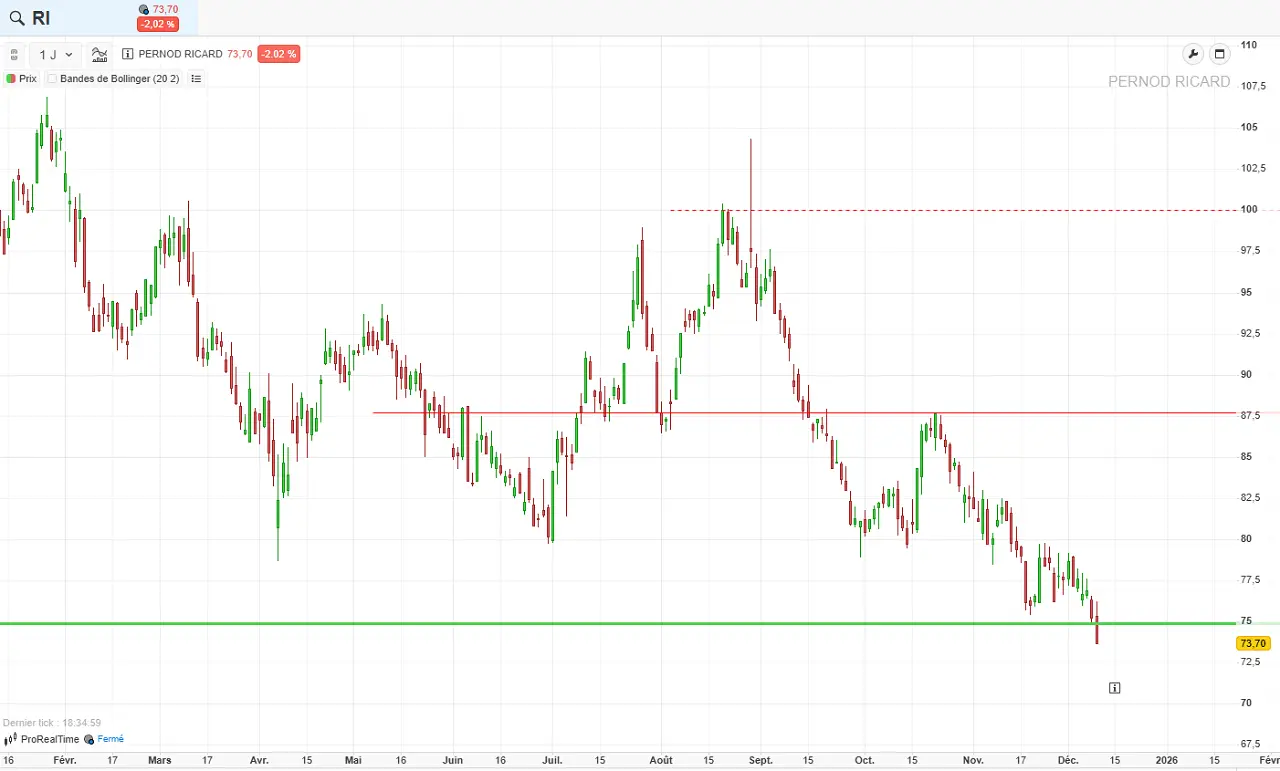This screenshot has width=1280, height=771.
Task: Click the -2.02 % badge in chart toolbar
Action: [278, 54]
